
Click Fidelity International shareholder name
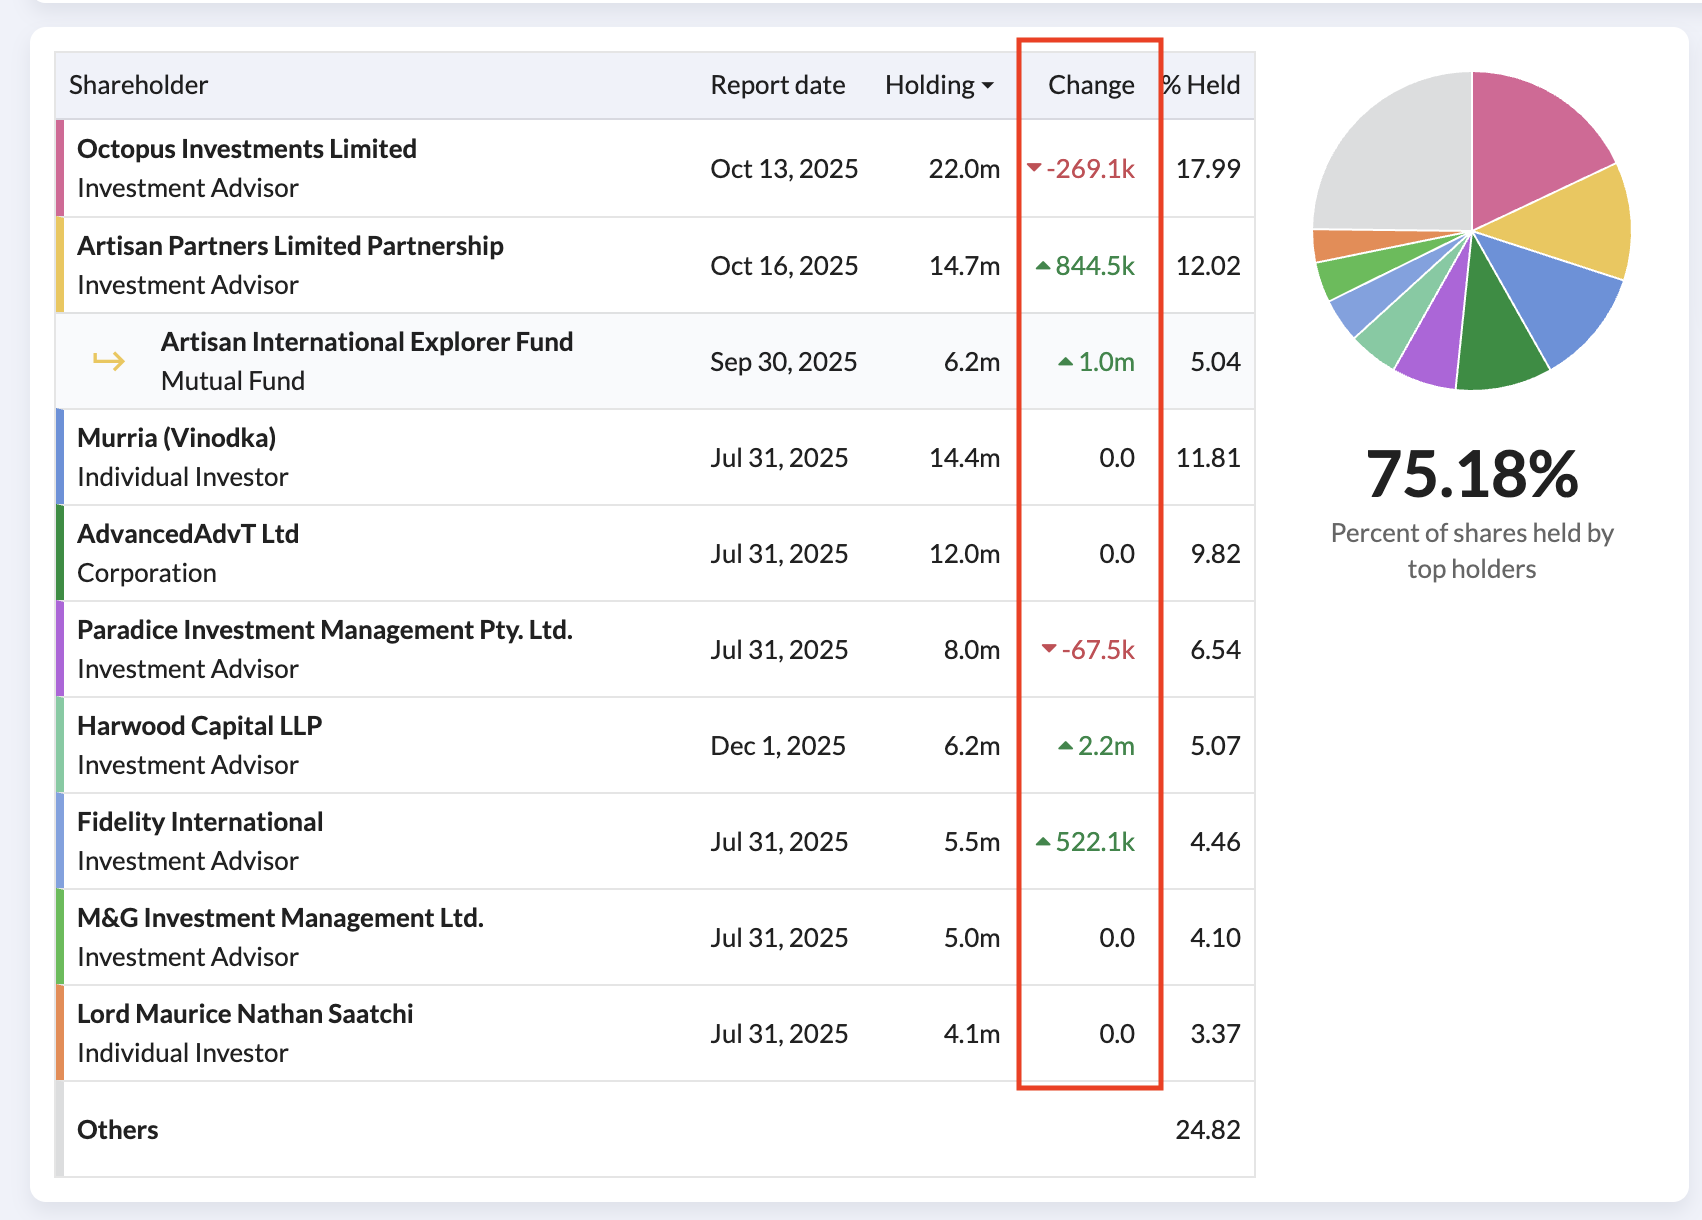click(200, 822)
